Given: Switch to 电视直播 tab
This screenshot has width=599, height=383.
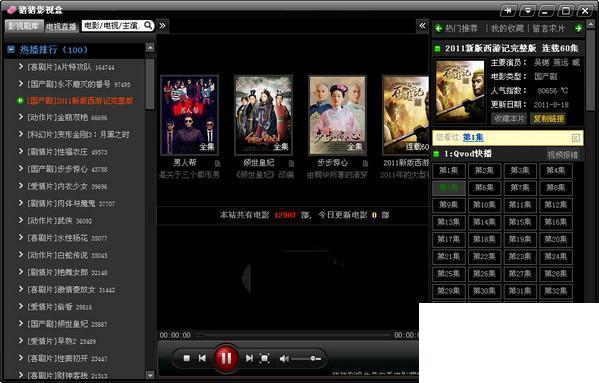Looking at the screenshot, I should click(x=61, y=26).
